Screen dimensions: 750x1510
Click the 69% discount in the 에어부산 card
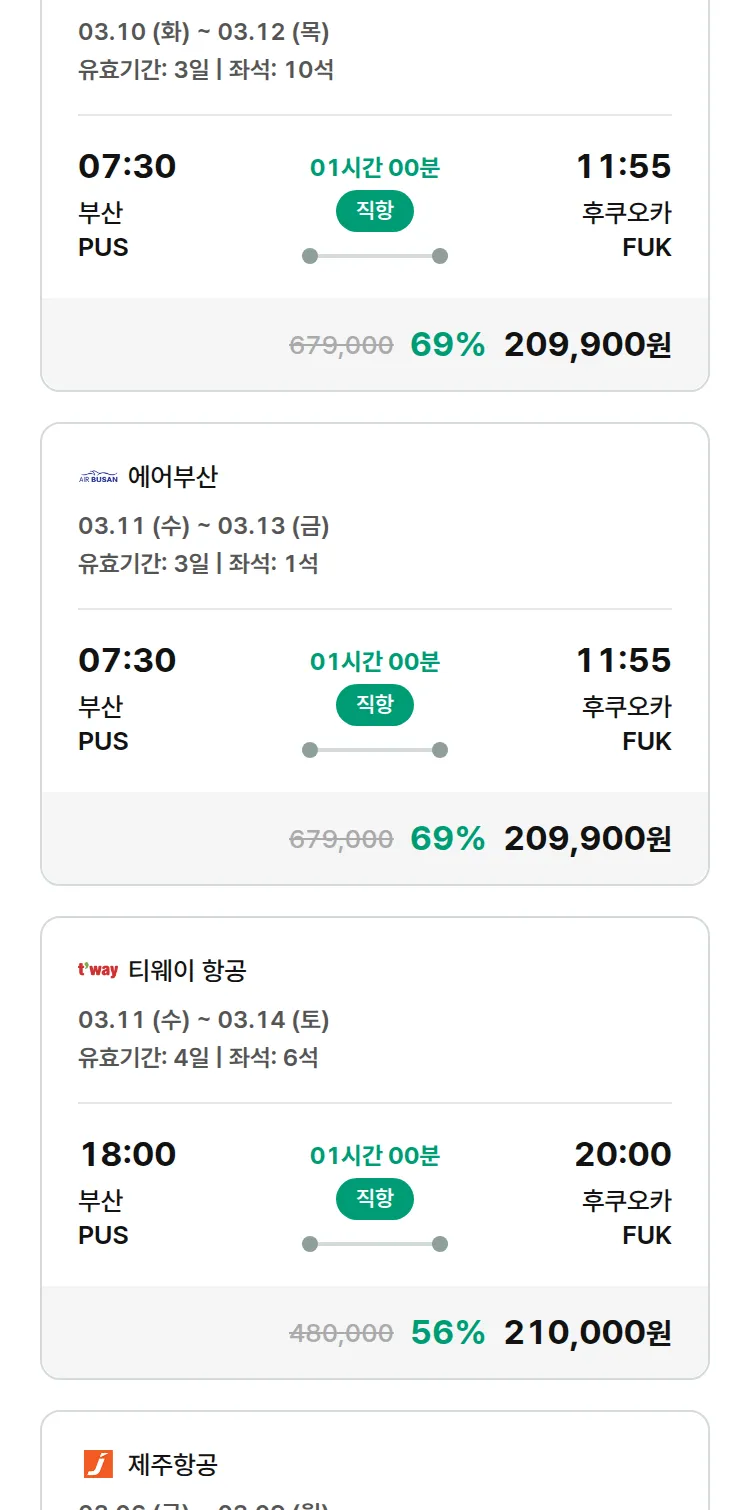pos(447,838)
